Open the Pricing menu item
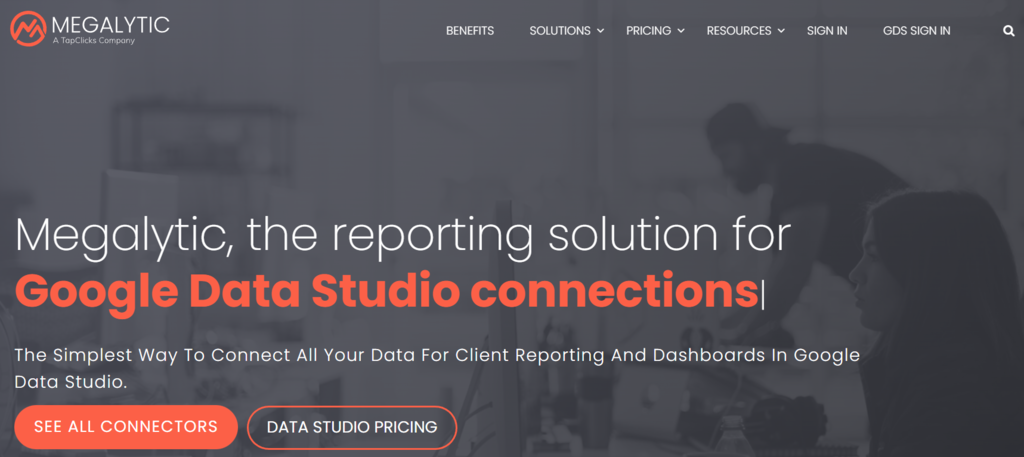 648,31
